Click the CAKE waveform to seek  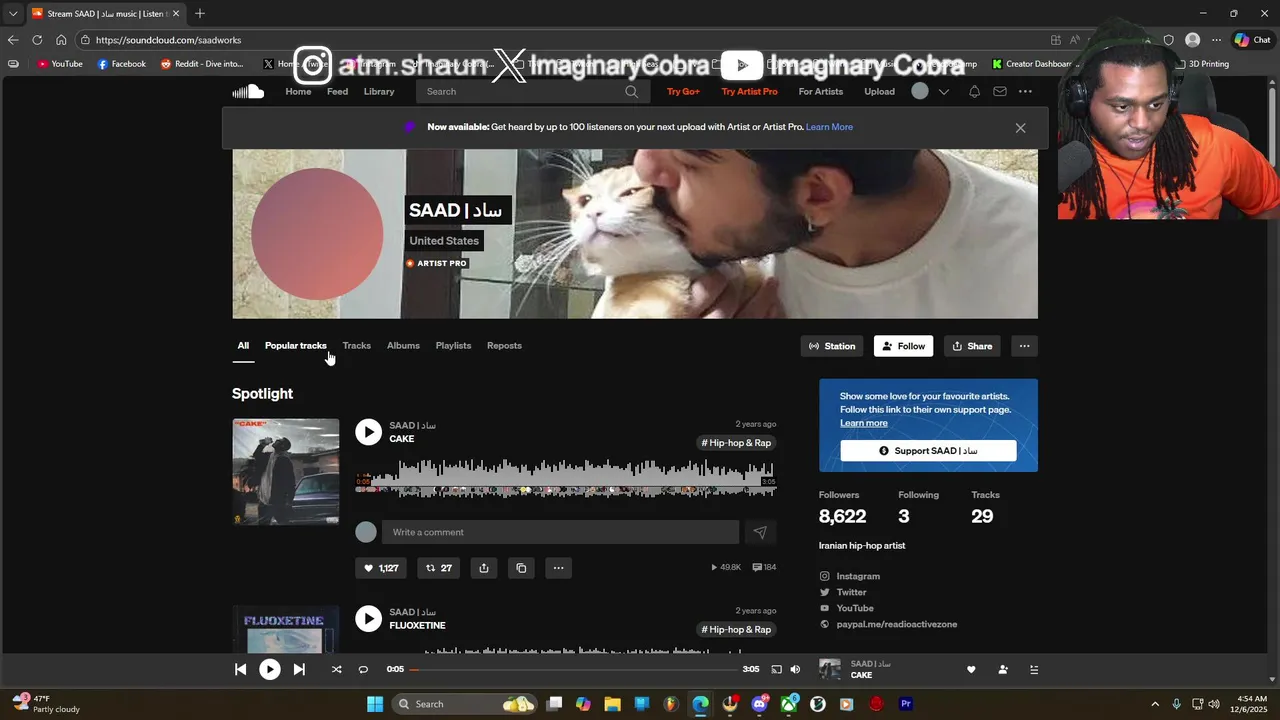[566, 478]
